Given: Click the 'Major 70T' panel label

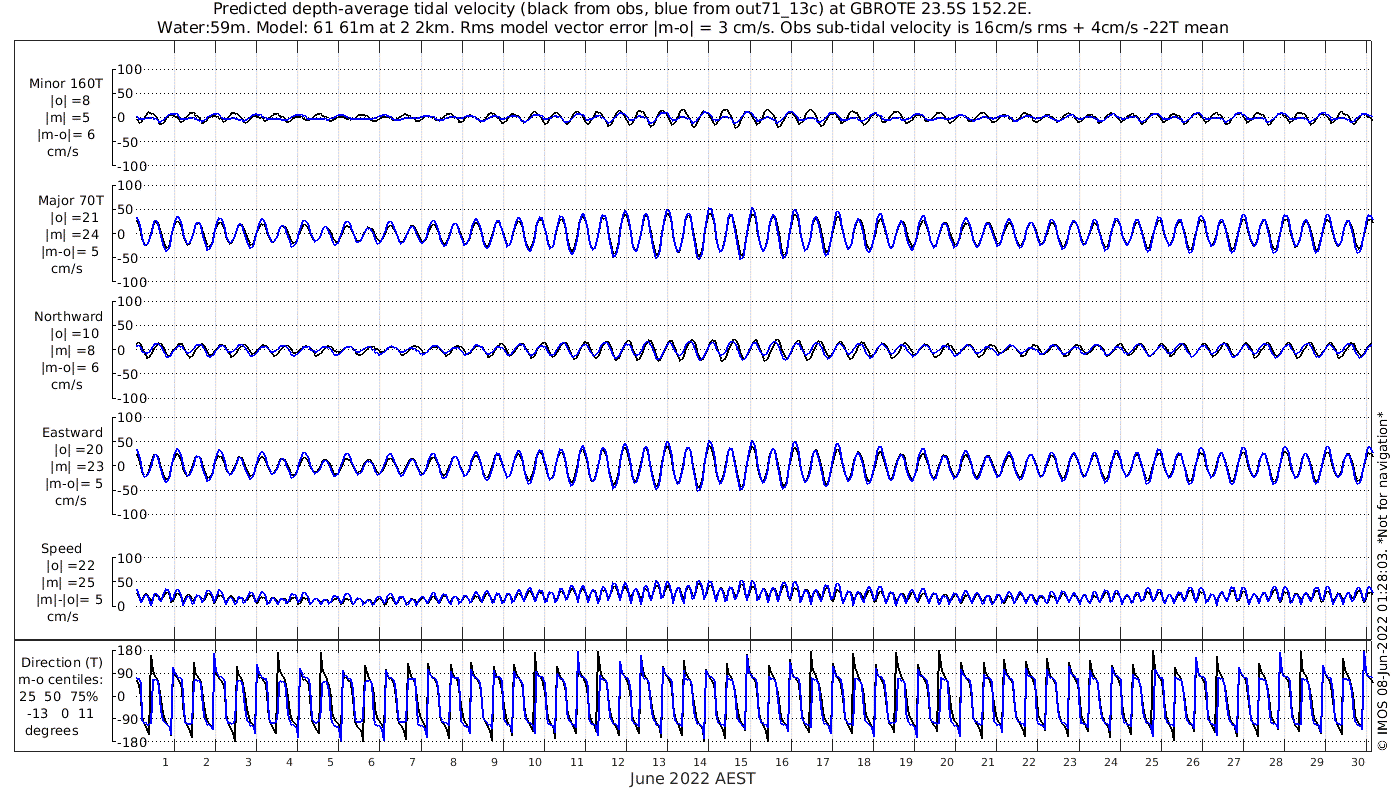Looking at the screenshot, I should (x=69, y=200).
